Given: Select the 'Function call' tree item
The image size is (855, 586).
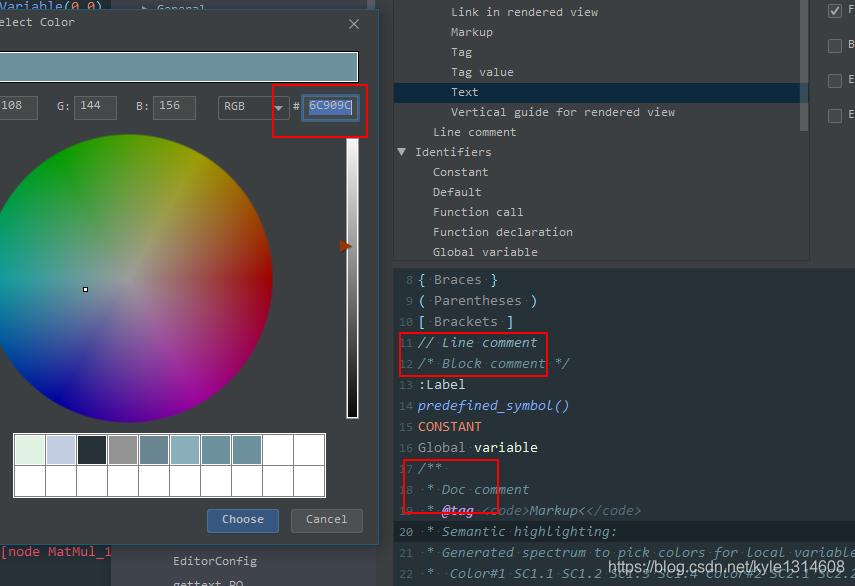Looking at the screenshot, I should coord(478,212).
